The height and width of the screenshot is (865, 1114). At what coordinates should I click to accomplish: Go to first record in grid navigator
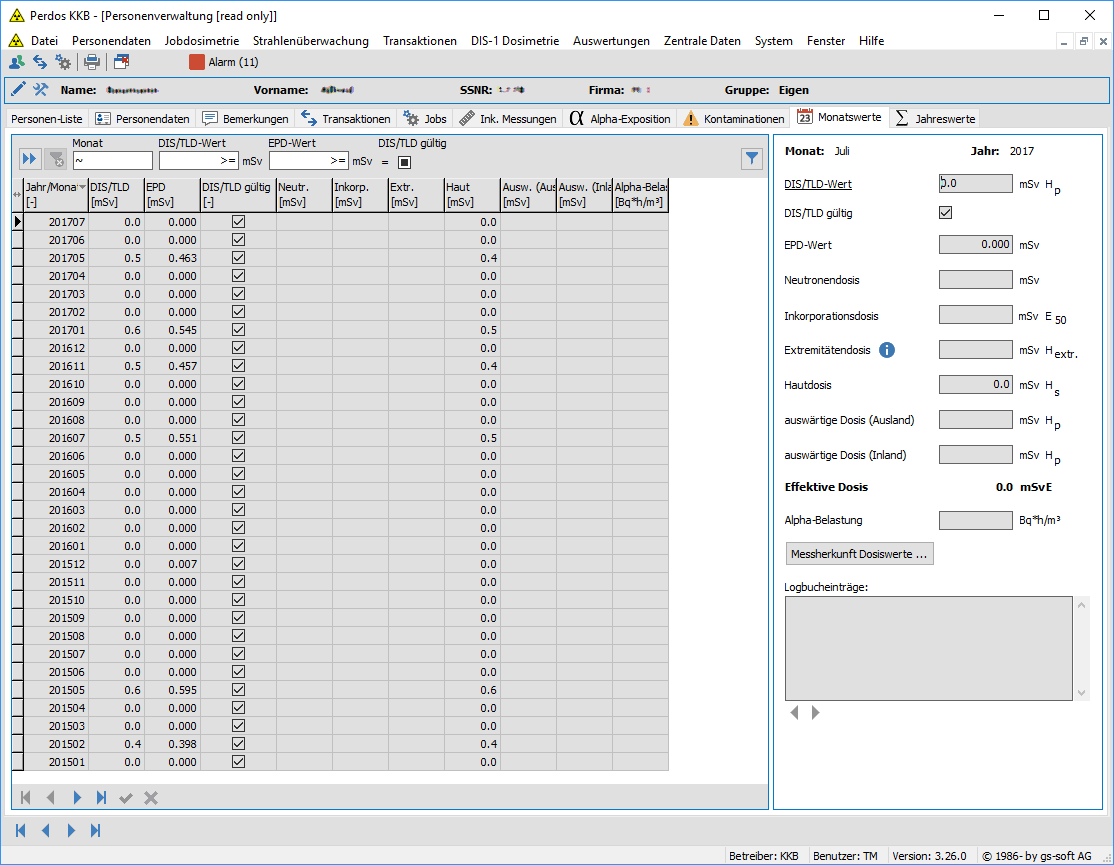[26, 798]
